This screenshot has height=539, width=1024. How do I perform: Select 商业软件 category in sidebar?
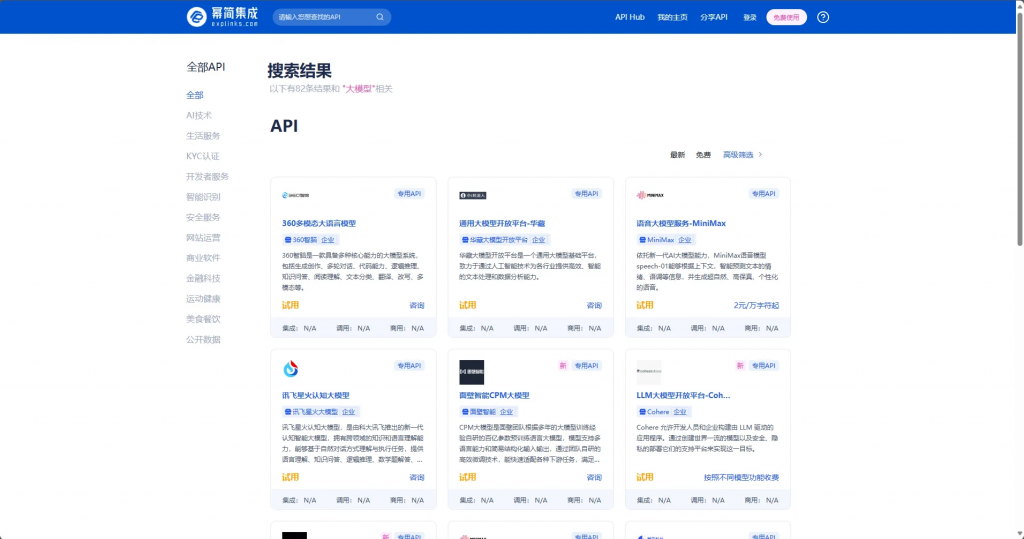pyautogui.click(x=203, y=258)
